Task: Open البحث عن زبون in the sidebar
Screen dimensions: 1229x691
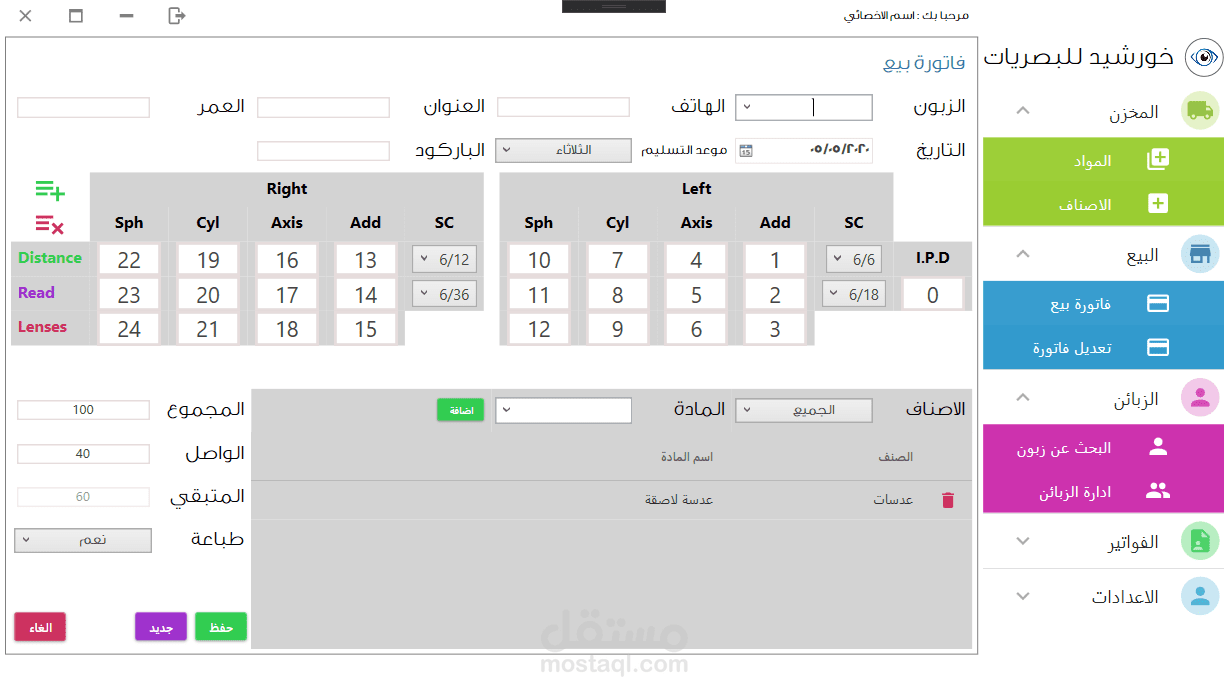Action: 1104,447
